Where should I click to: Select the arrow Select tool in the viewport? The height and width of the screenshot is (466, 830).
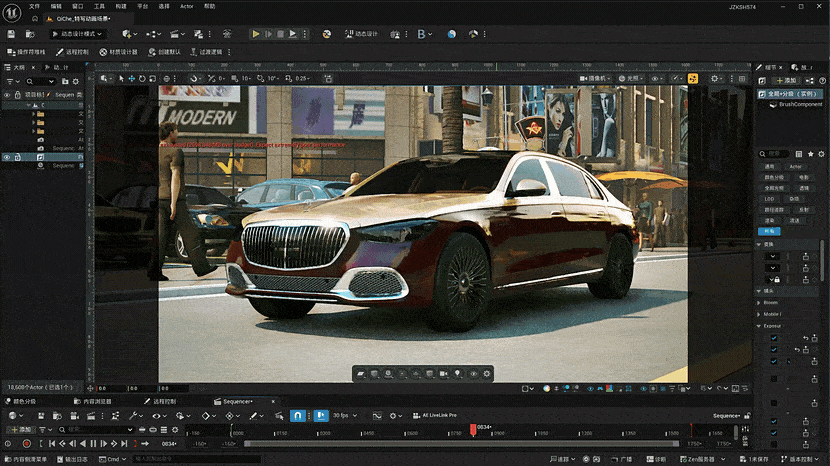coord(121,78)
